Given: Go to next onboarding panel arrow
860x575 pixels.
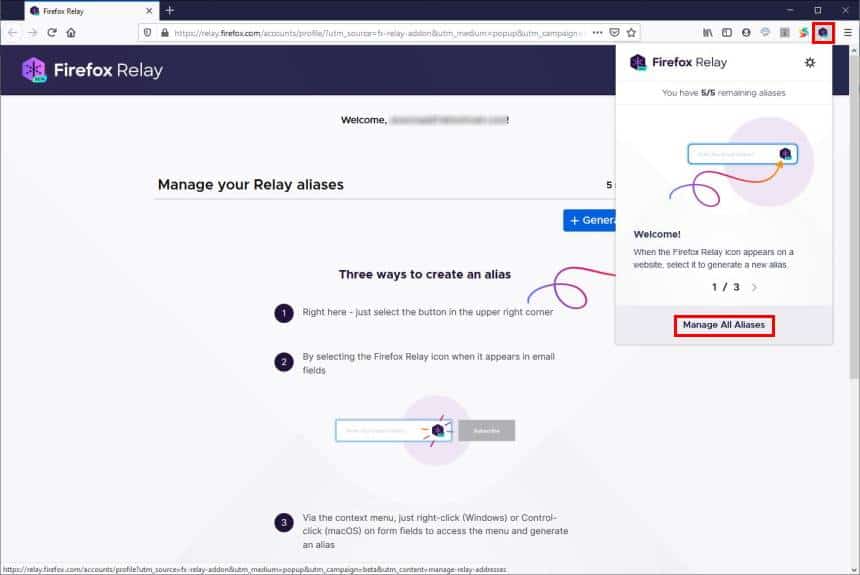Looking at the screenshot, I should click(754, 287).
